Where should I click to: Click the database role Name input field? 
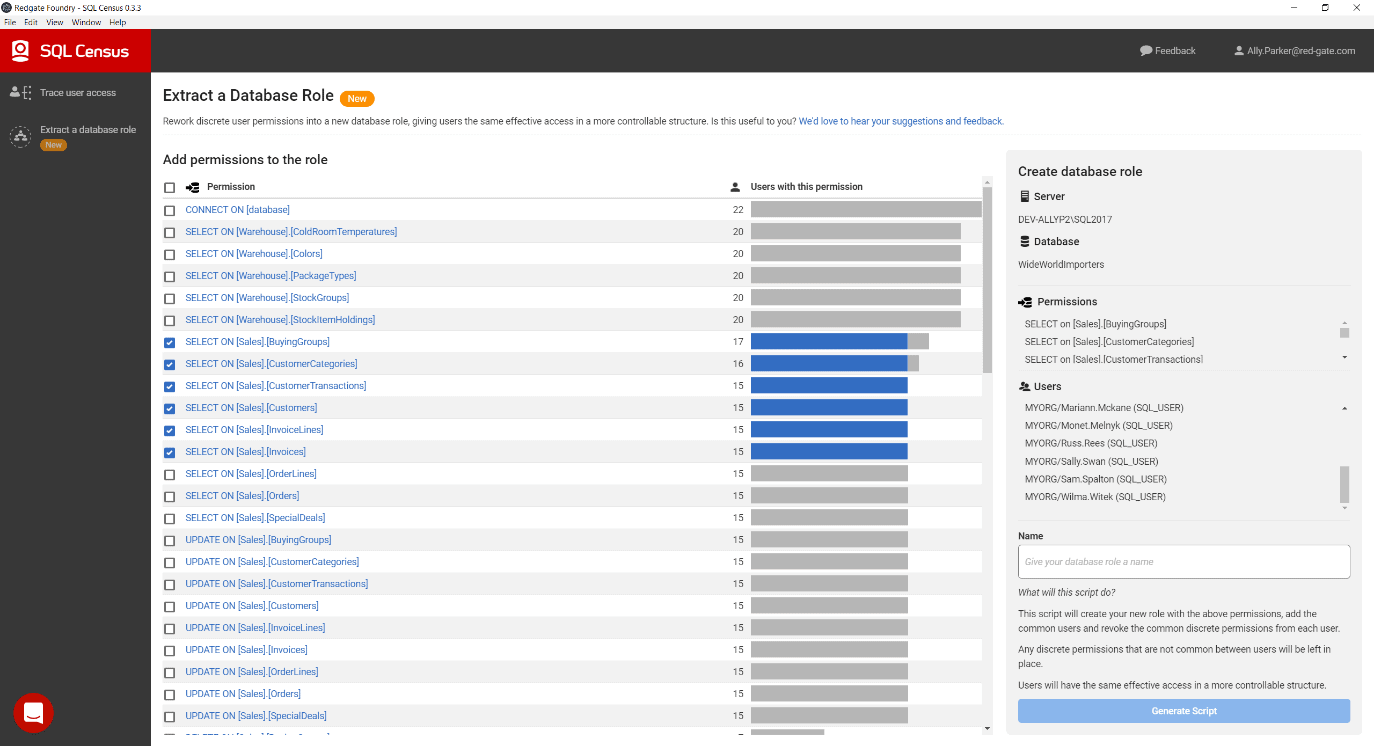click(x=1184, y=561)
